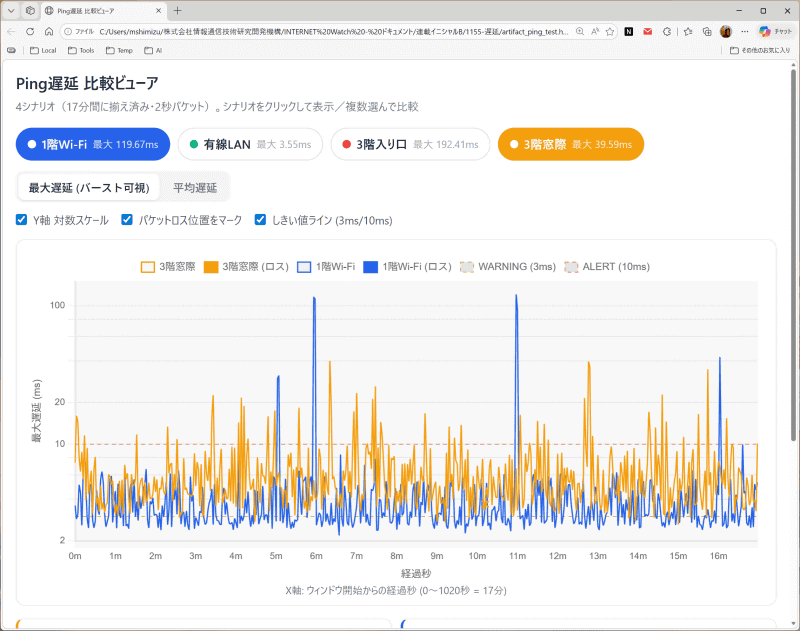This screenshot has width=800, height=631.
Task: Uncheck しきい値ライン checkbox
Action: point(260,220)
